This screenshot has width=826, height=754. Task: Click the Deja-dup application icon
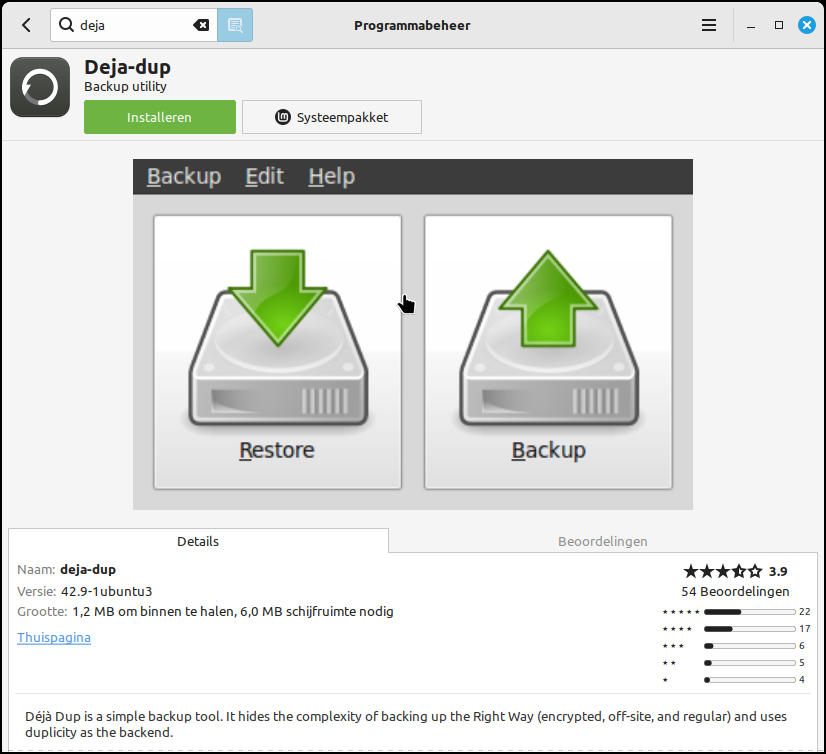[x=40, y=87]
